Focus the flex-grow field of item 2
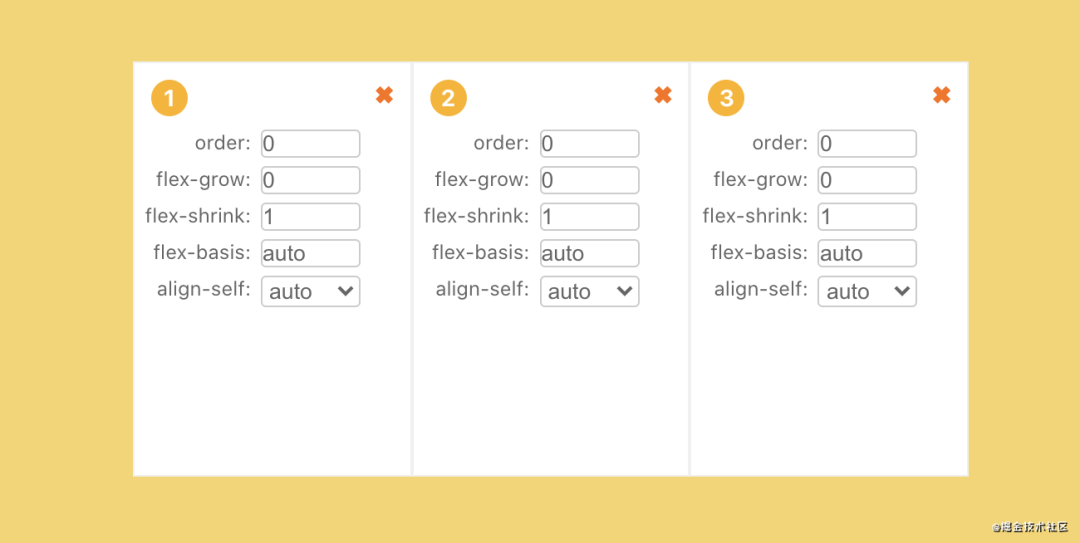 590,180
